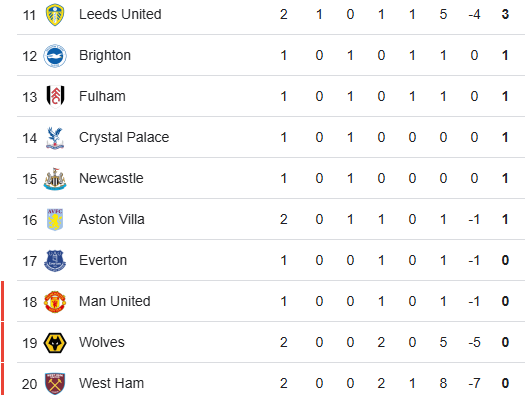Open the West Ham team page
The width and height of the screenshot is (525, 395).
[111, 384]
